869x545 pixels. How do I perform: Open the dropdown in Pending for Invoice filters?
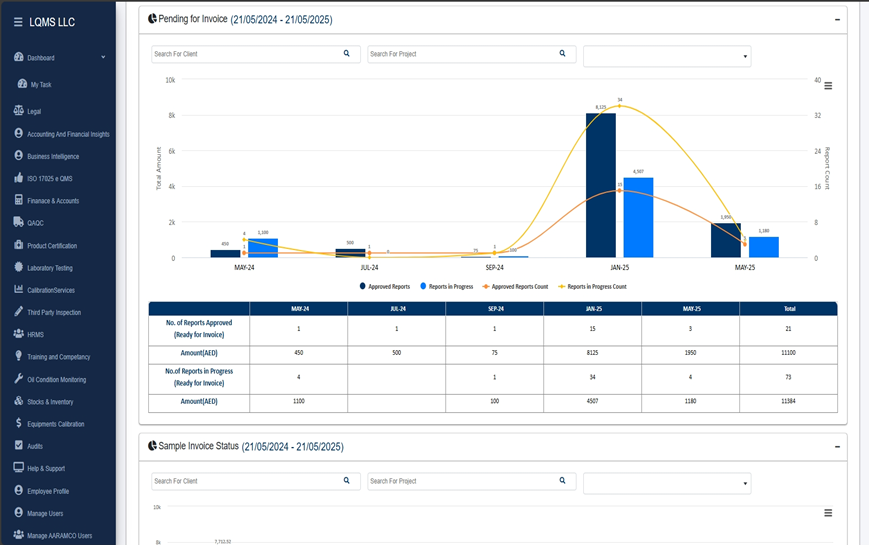[667, 57]
